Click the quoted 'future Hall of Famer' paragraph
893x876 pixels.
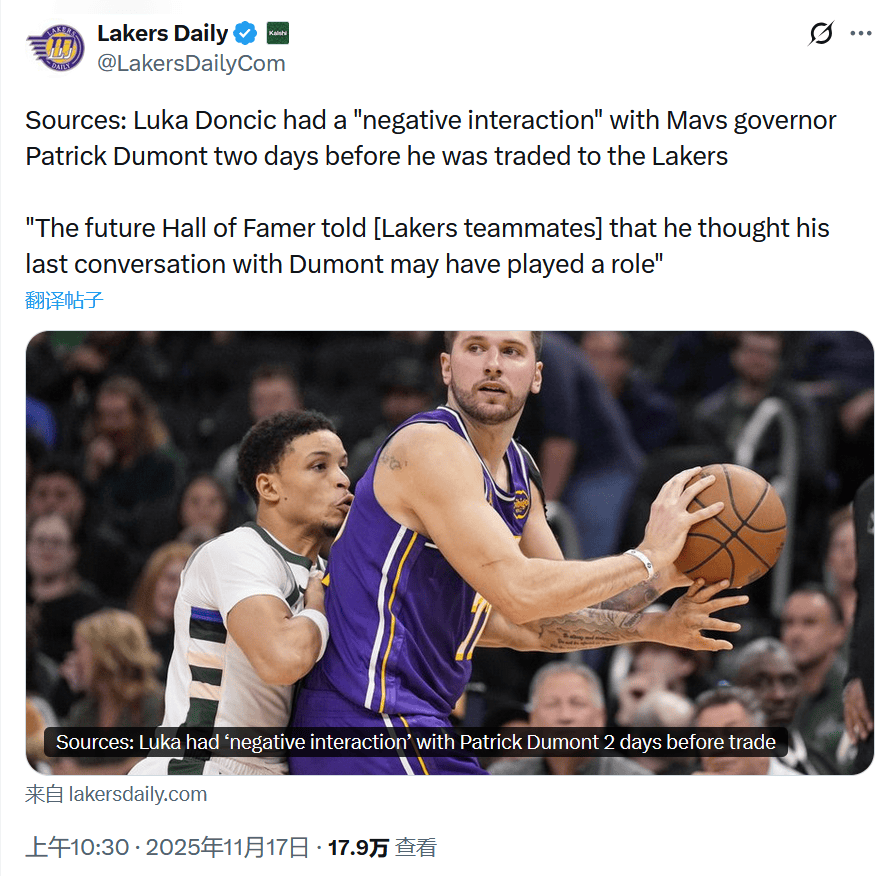pos(427,245)
